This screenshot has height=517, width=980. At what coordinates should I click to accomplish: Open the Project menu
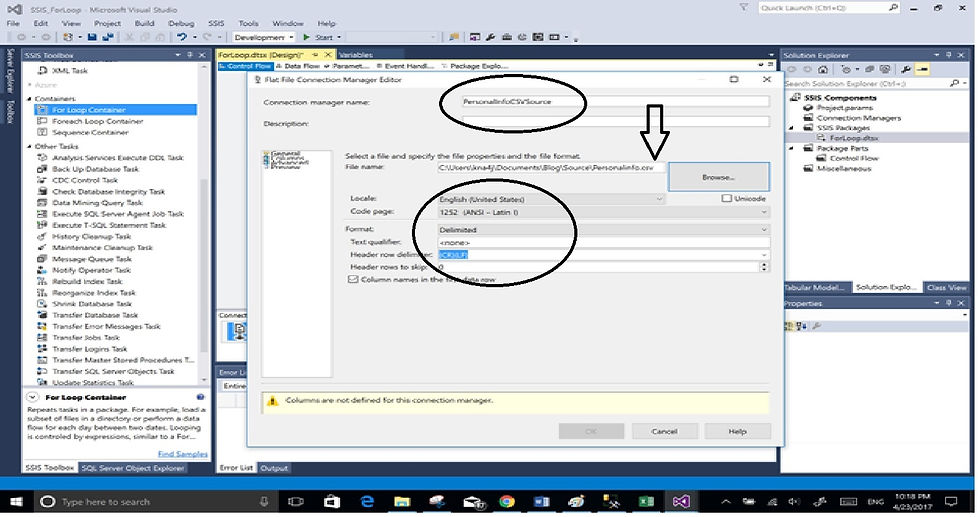pos(107,23)
